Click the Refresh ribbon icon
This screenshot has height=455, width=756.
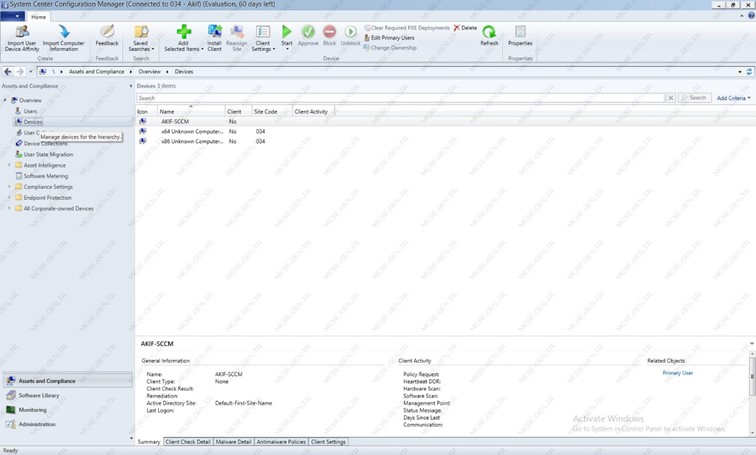pyautogui.click(x=489, y=32)
